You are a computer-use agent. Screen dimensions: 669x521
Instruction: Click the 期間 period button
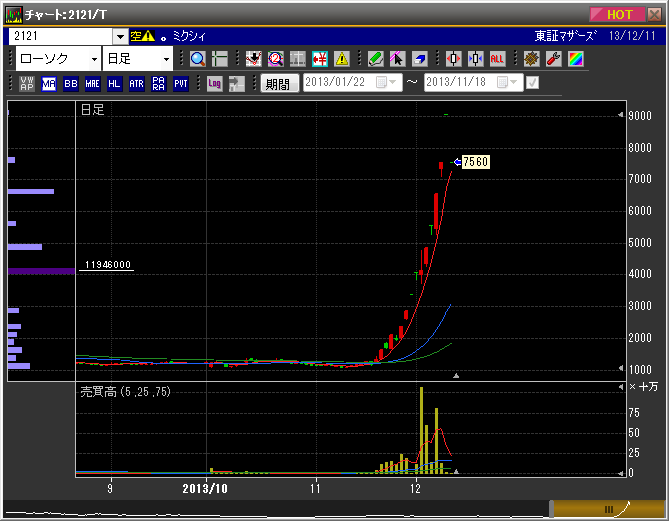point(278,84)
